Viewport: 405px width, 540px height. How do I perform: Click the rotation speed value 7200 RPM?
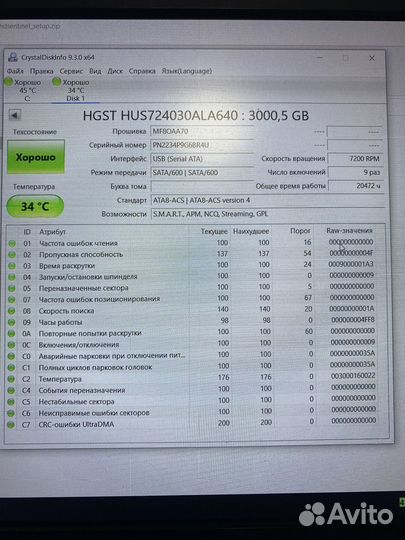355,159
